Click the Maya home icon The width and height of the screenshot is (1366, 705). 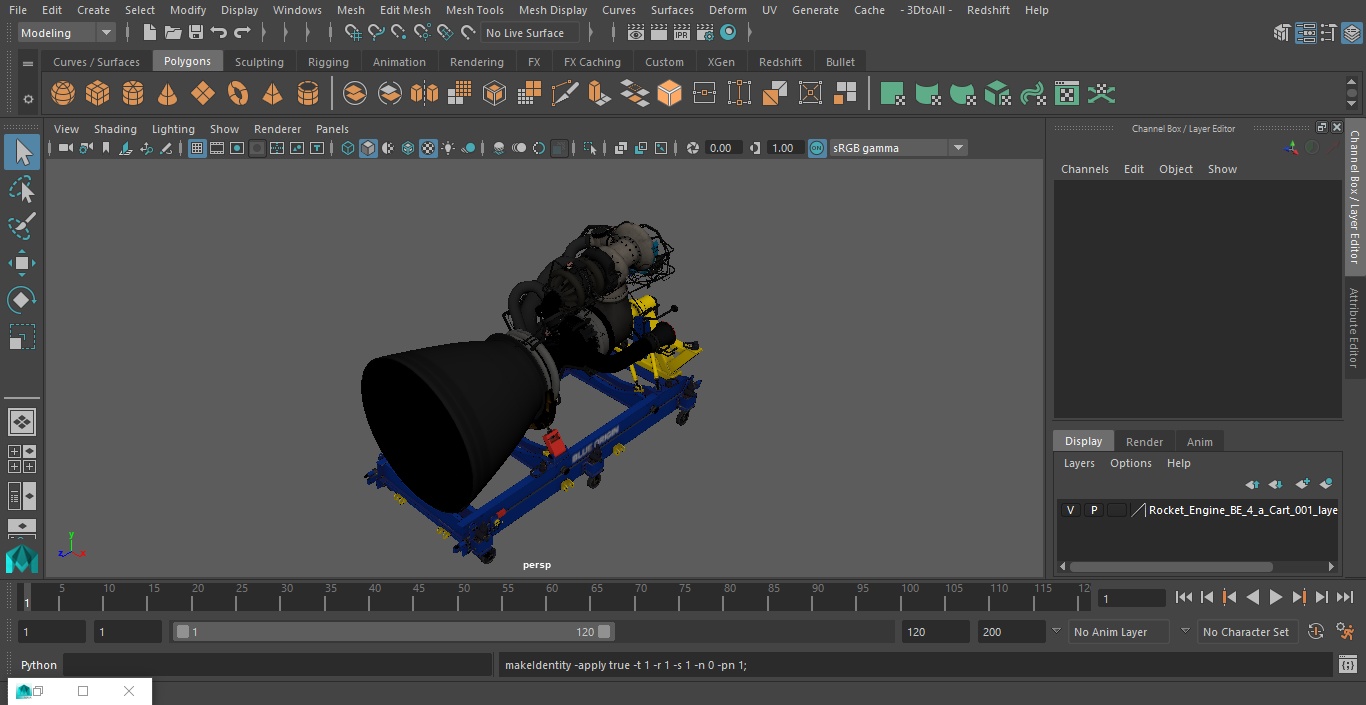click(22, 559)
